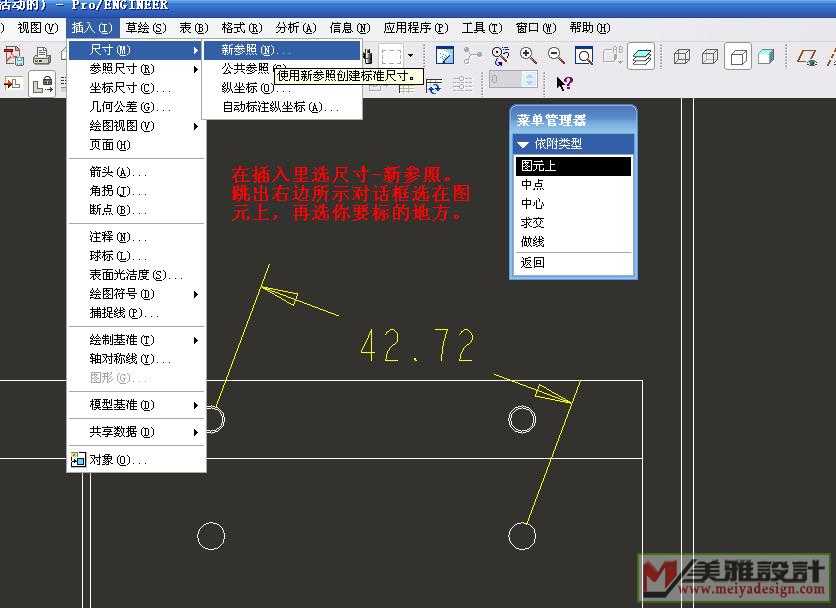This screenshot has width=836, height=608.
Task: Click the context help arrow-question icon
Action: tap(564, 84)
